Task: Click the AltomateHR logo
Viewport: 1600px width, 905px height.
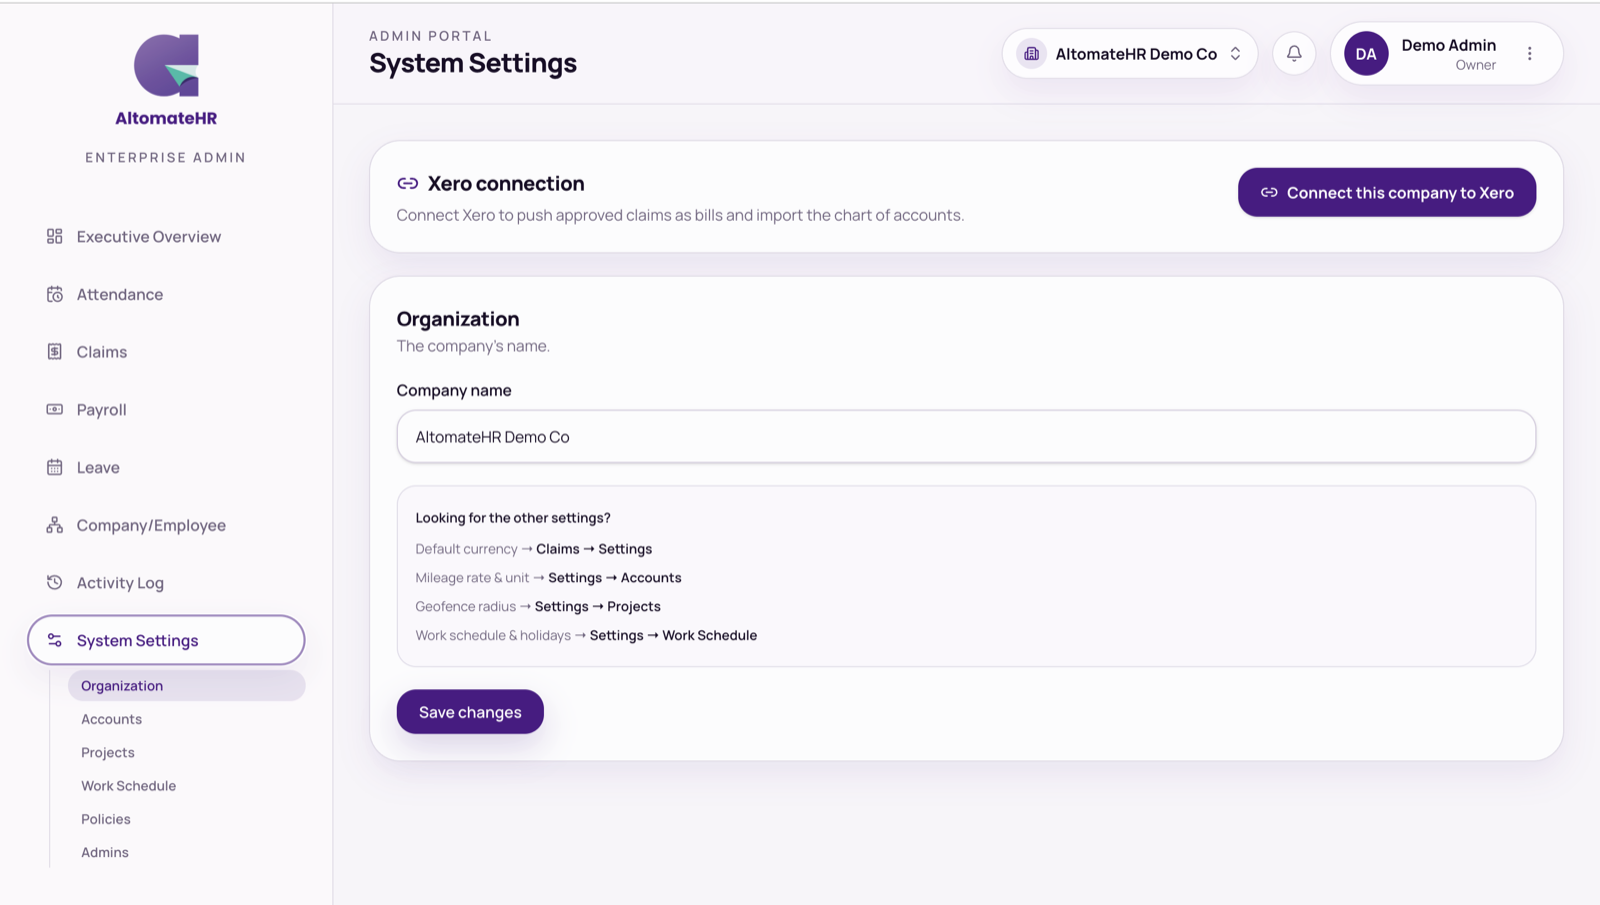Action: [x=166, y=80]
